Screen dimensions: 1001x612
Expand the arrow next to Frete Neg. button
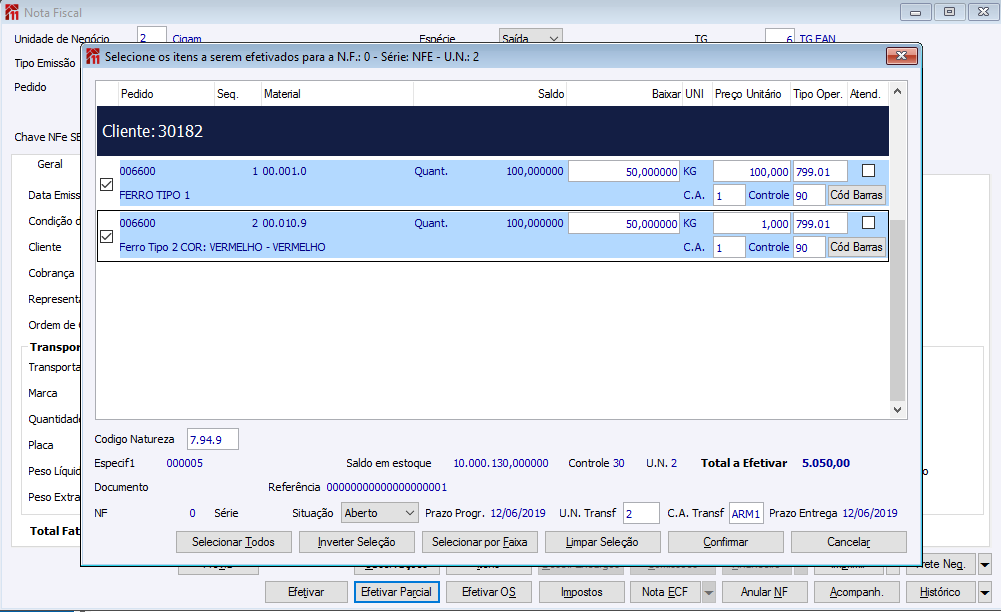click(985, 564)
